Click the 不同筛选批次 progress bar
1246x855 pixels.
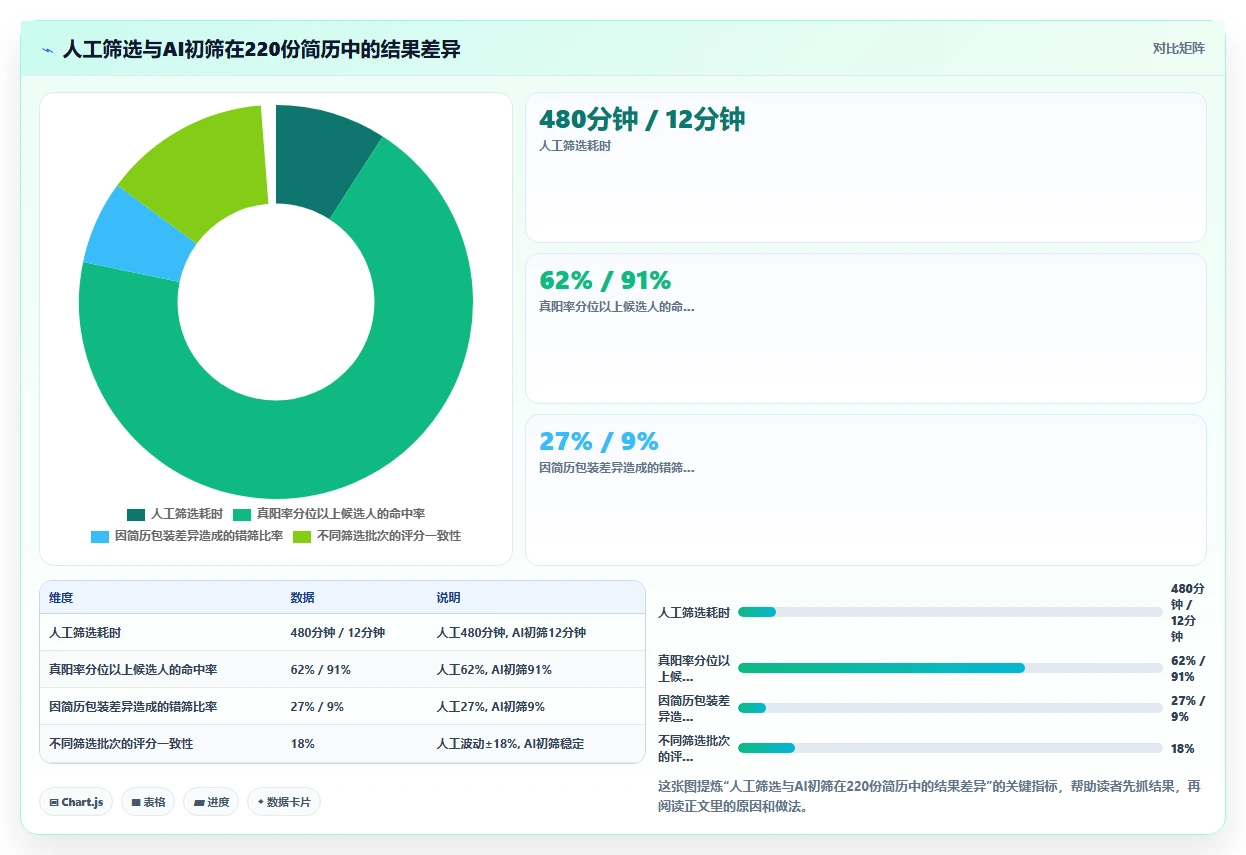click(x=950, y=748)
